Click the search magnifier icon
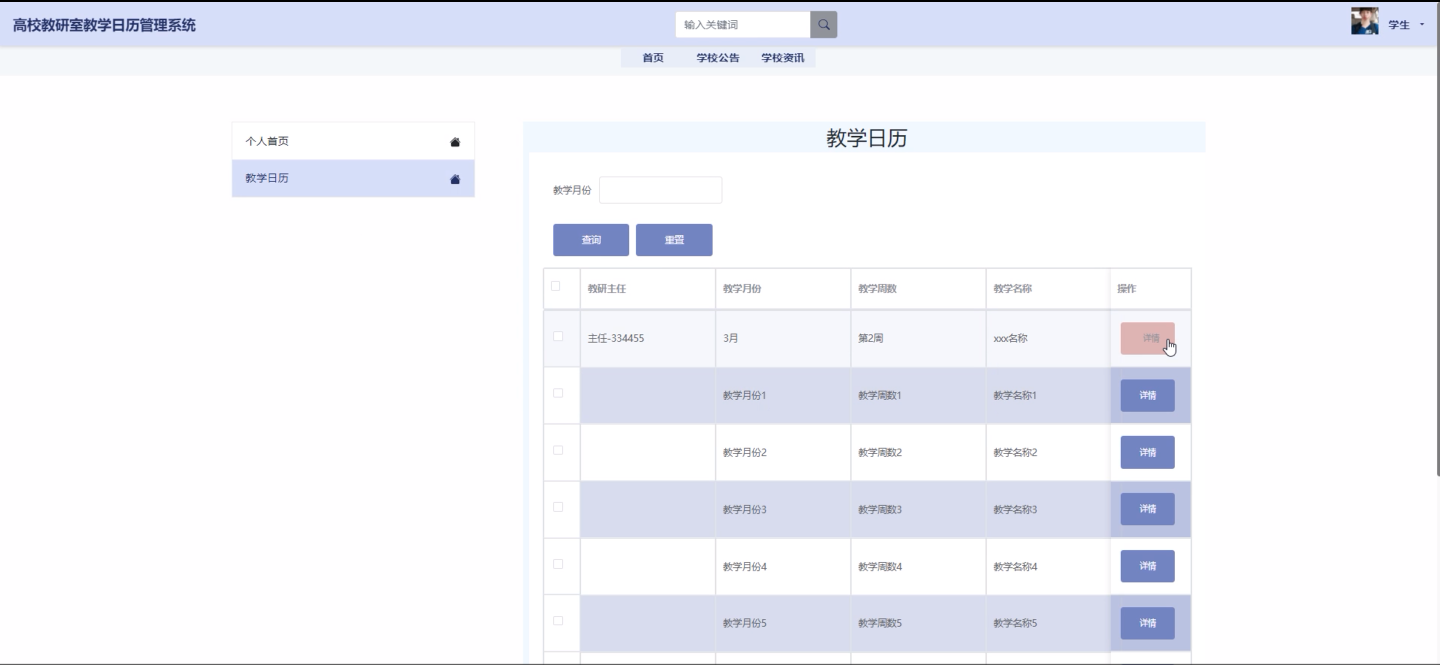The width and height of the screenshot is (1440, 665). (x=822, y=23)
